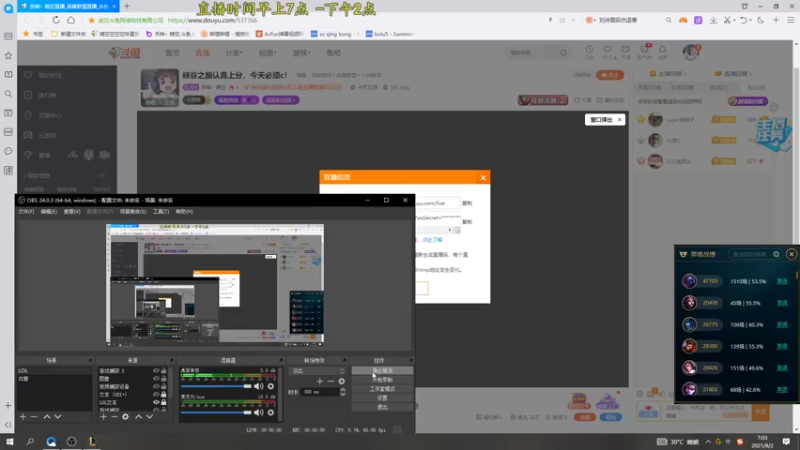Toggle the lock on the 图像 source

pos(164,379)
